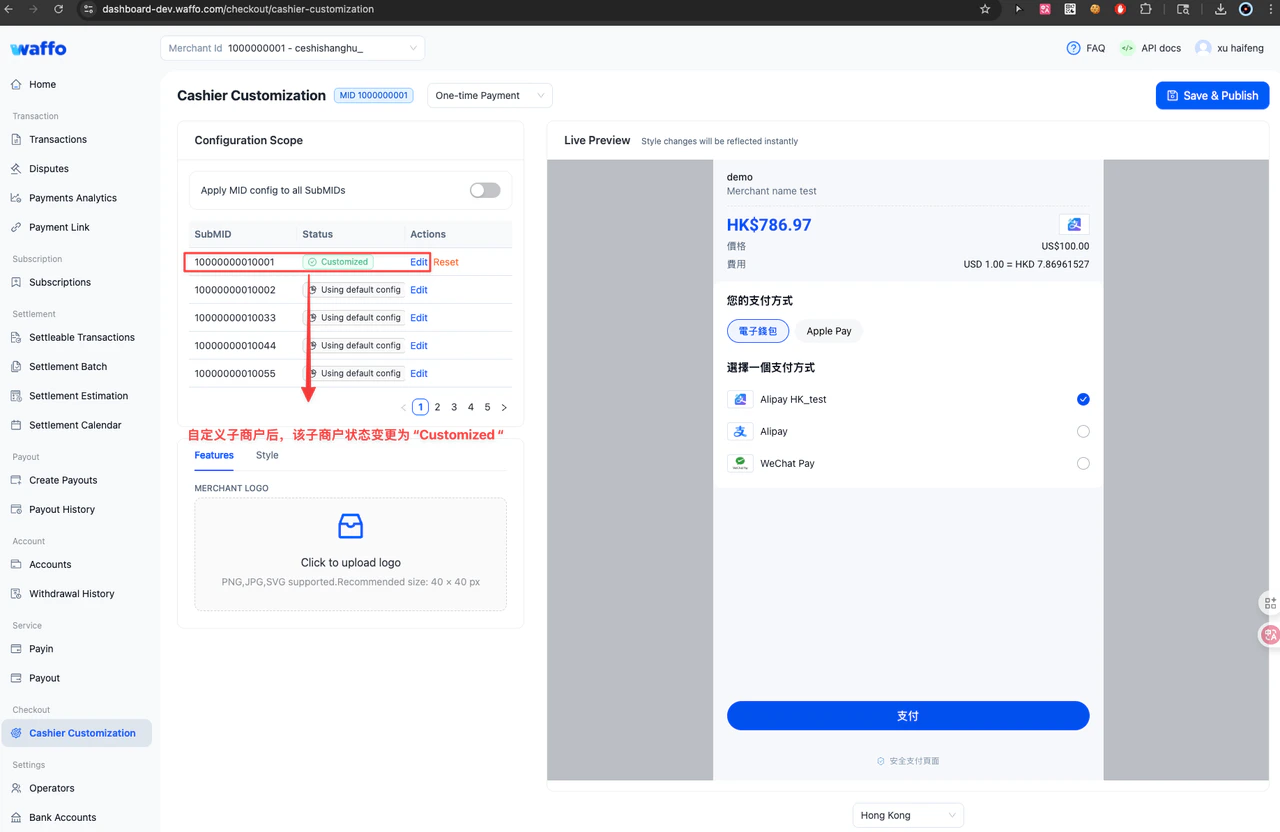Open Subscriptions page

pyautogui.click(x=60, y=282)
